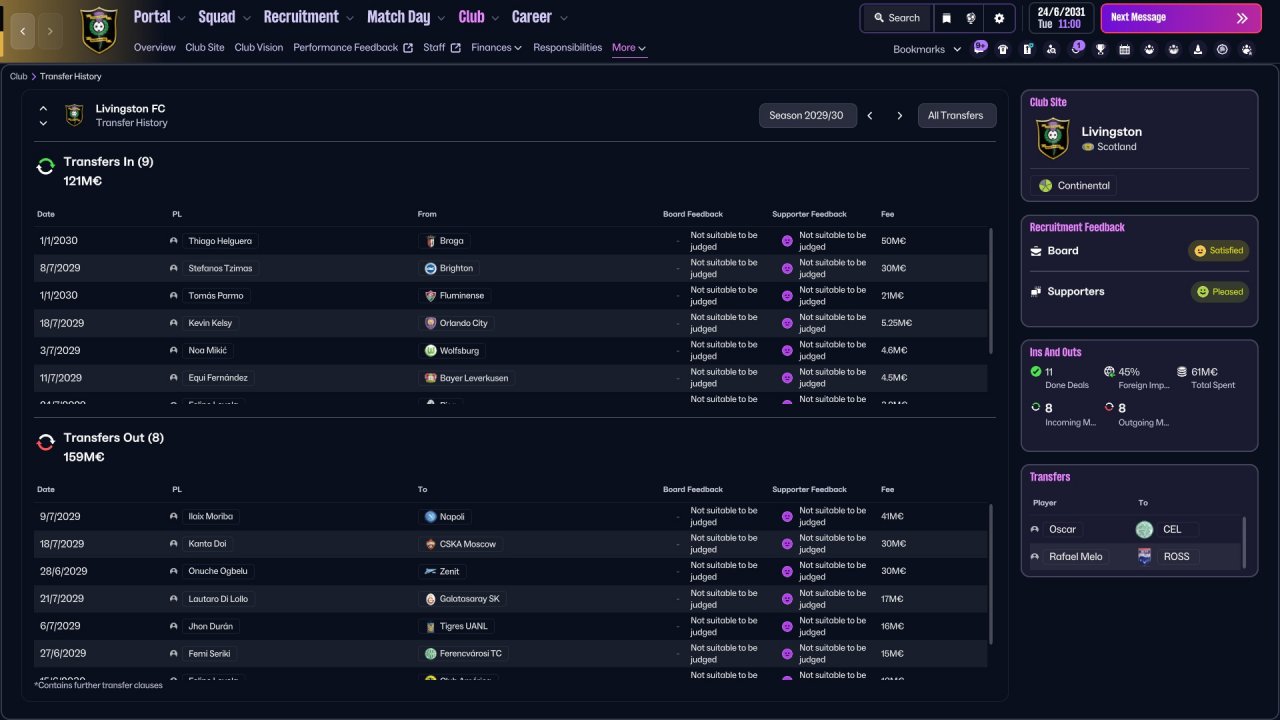Open the trophy competitions shortcut icon
The image size is (1280, 720).
coord(1100,49)
